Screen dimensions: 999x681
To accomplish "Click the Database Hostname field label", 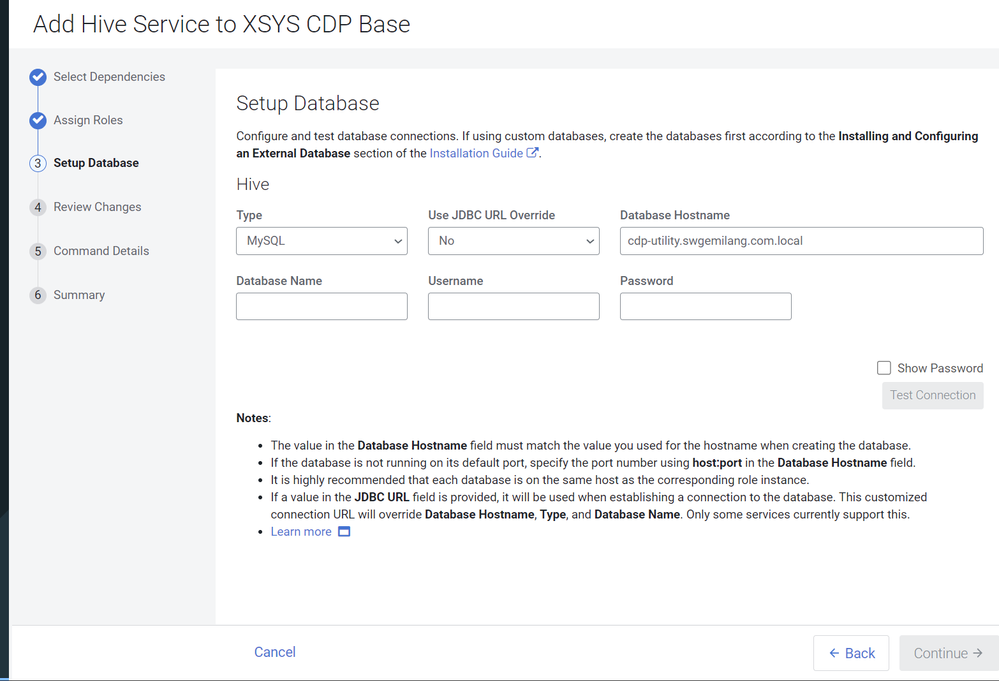I will [x=675, y=215].
